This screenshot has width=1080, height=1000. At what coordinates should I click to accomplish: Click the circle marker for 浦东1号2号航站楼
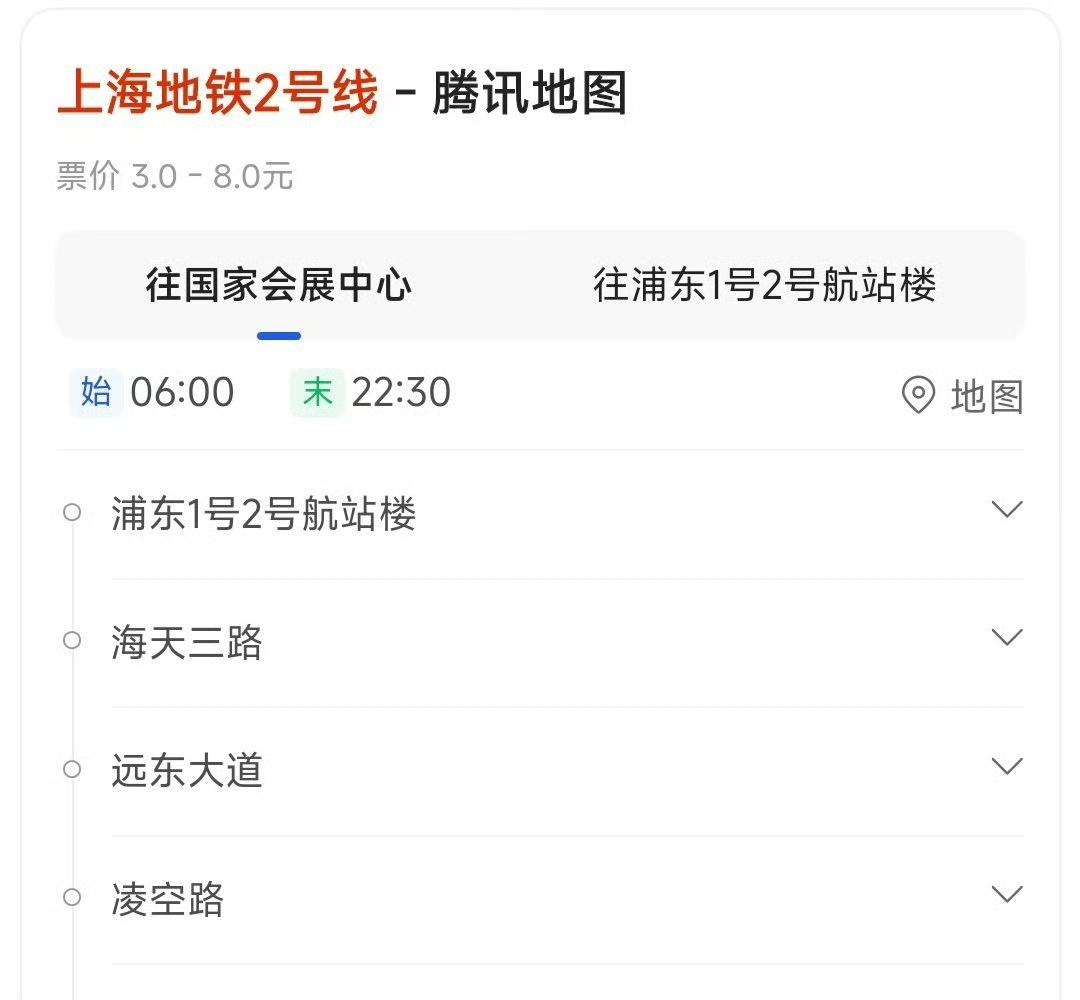72,512
